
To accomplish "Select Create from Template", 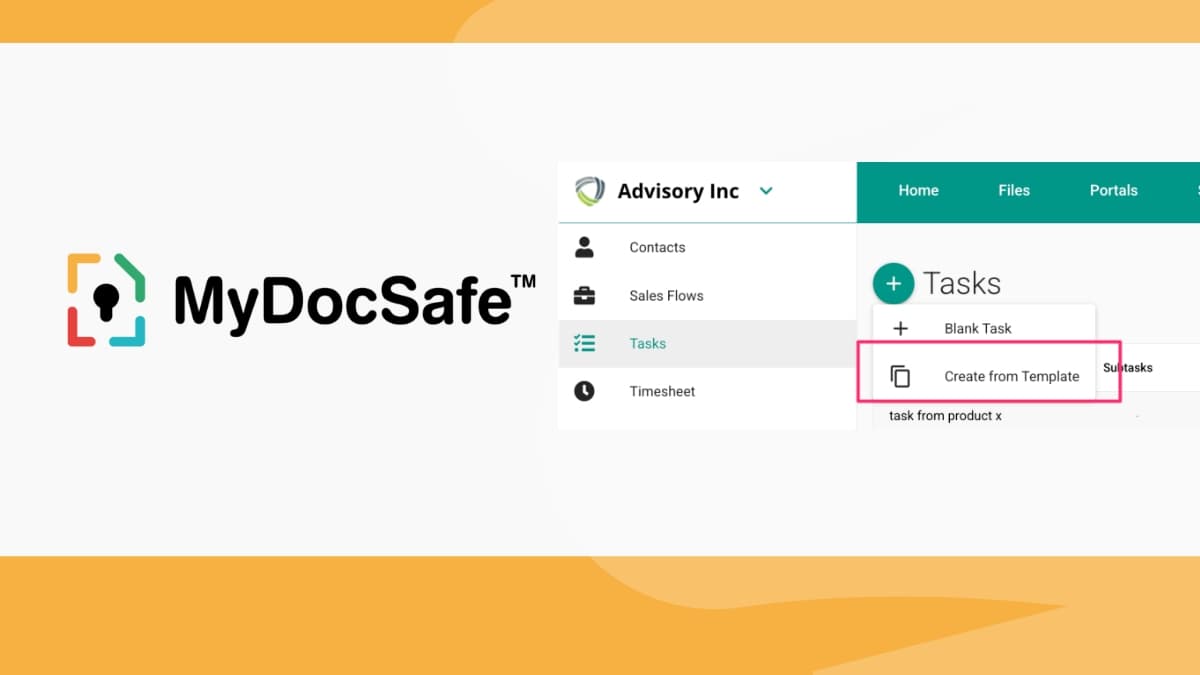I will (1012, 376).
